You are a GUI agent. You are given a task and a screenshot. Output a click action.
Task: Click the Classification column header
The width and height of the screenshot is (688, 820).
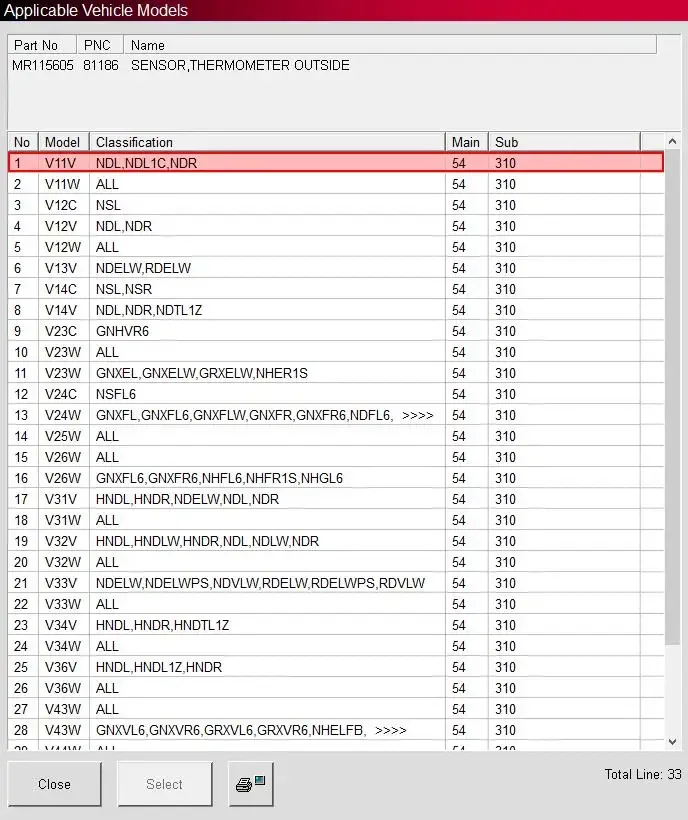pos(267,142)
